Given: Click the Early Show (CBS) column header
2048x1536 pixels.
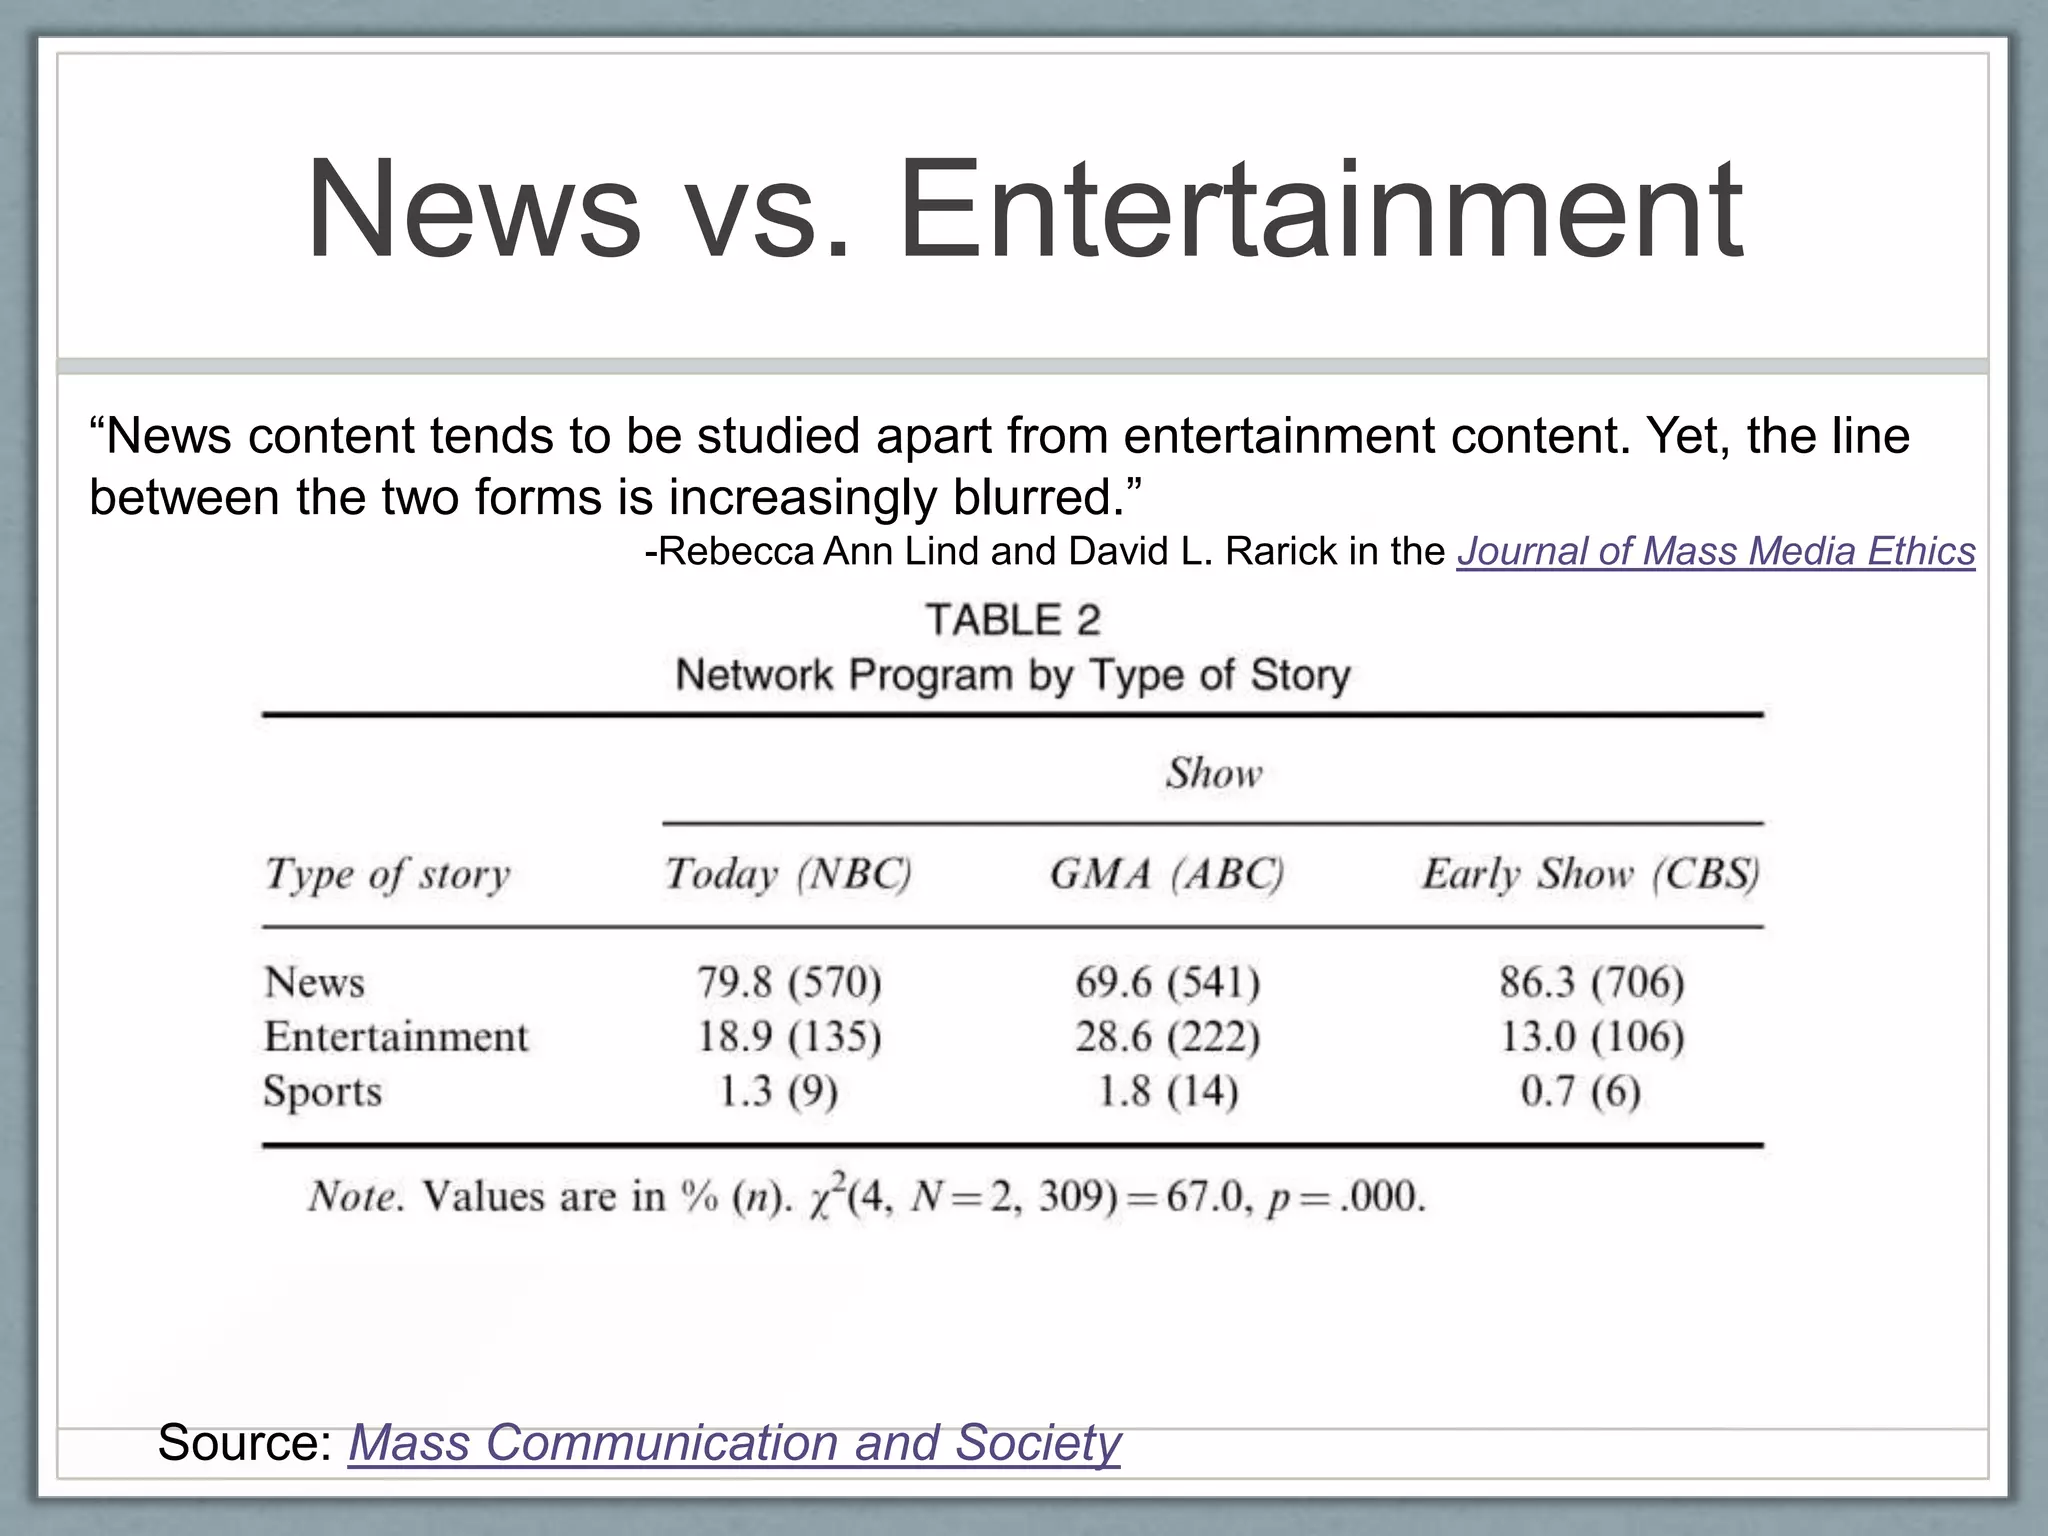Looking at the screenshot, I should [1590, 875].
